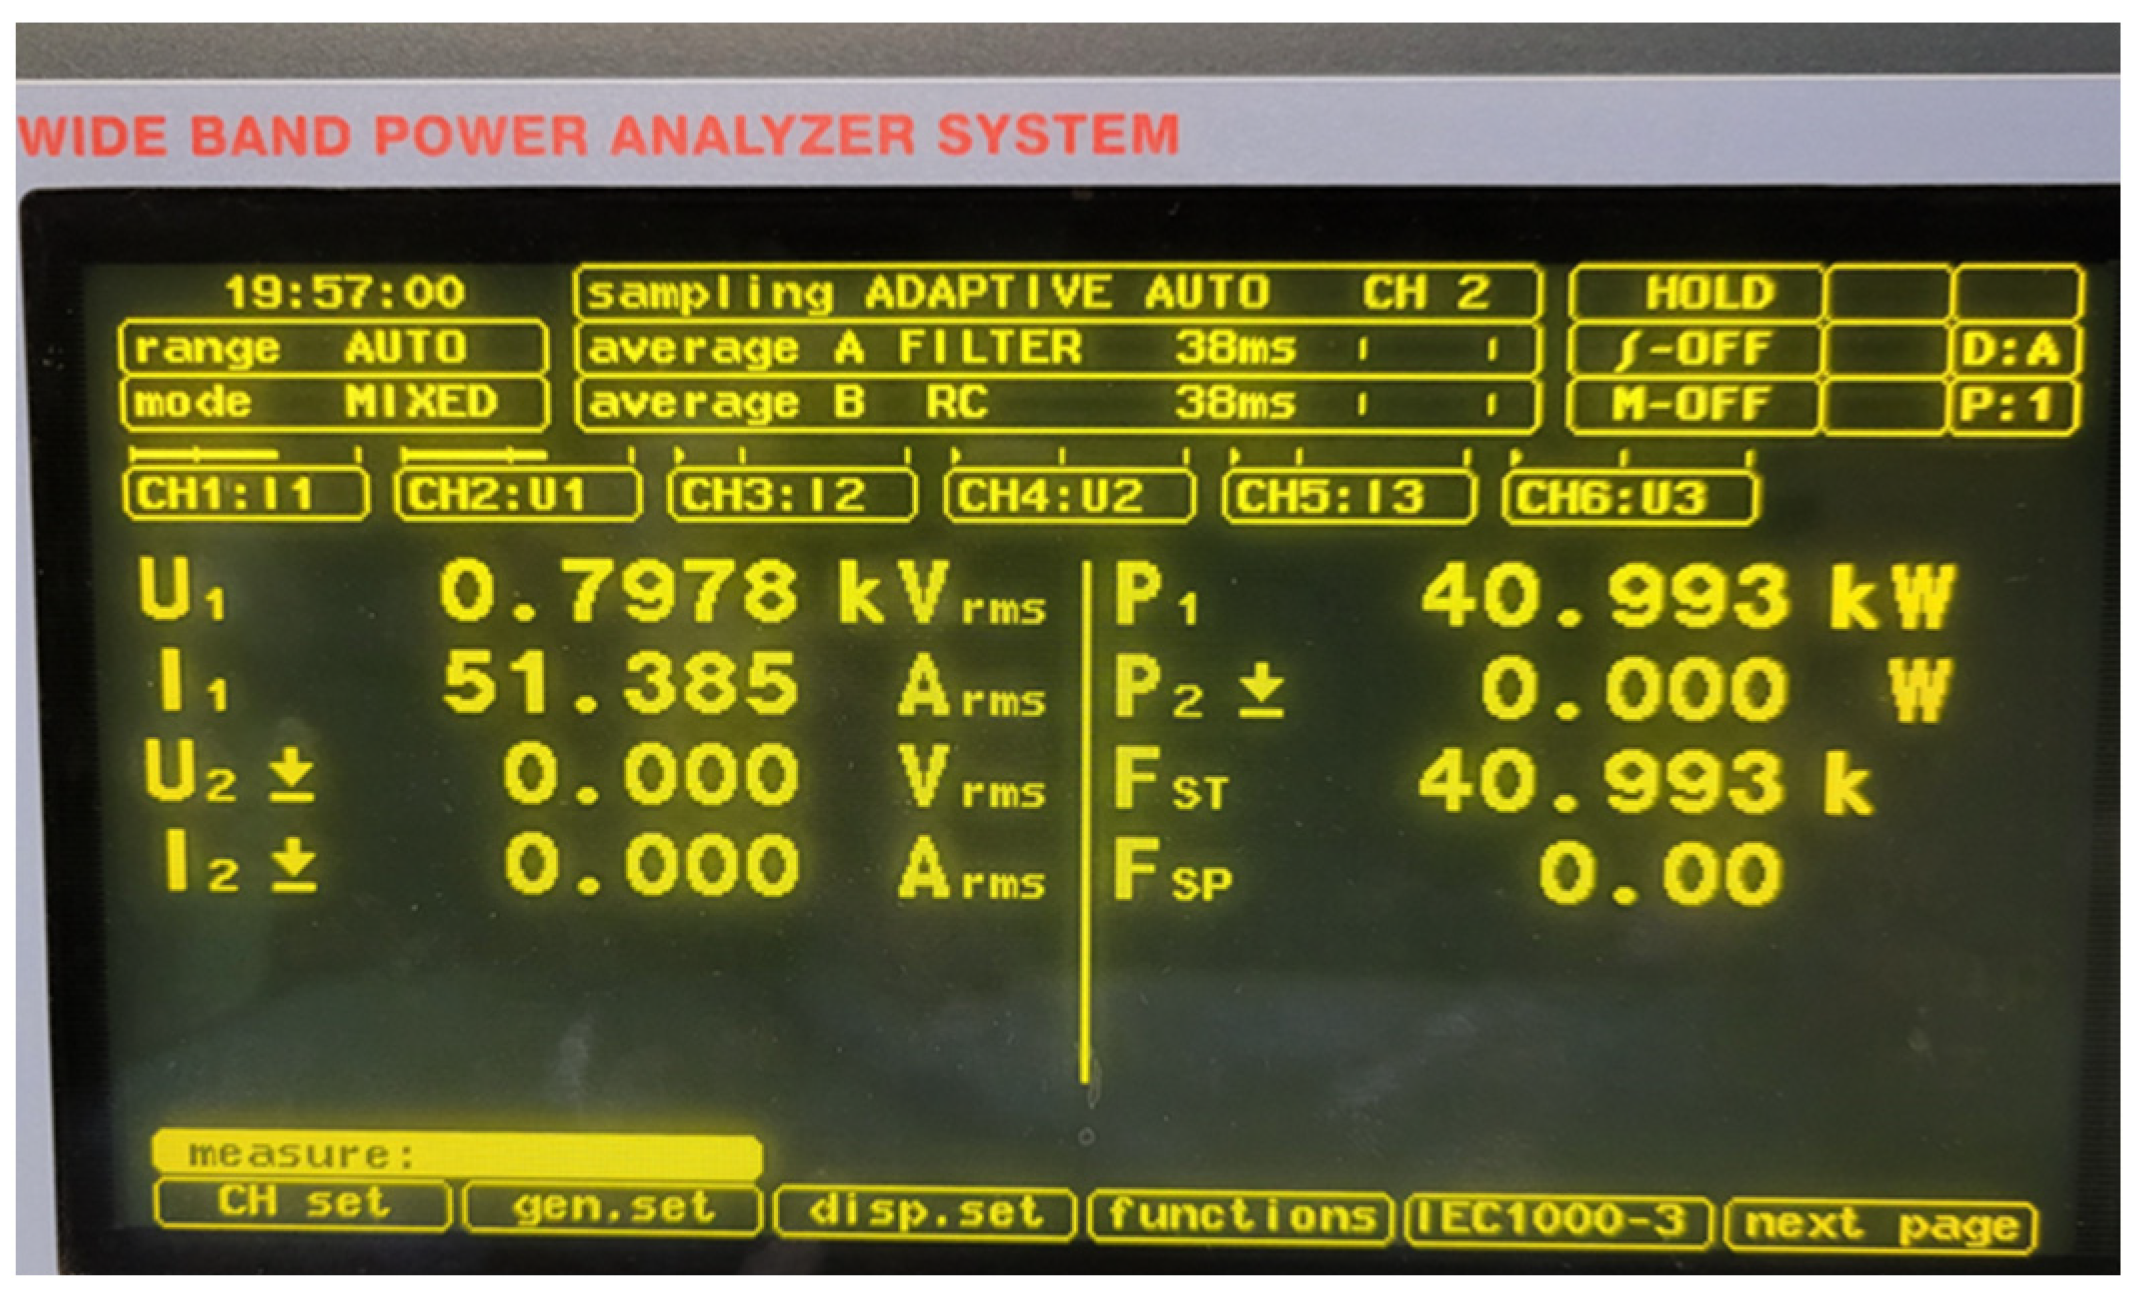
Task: Toggle the HOLD indicator box
Action: [1696, 294]
